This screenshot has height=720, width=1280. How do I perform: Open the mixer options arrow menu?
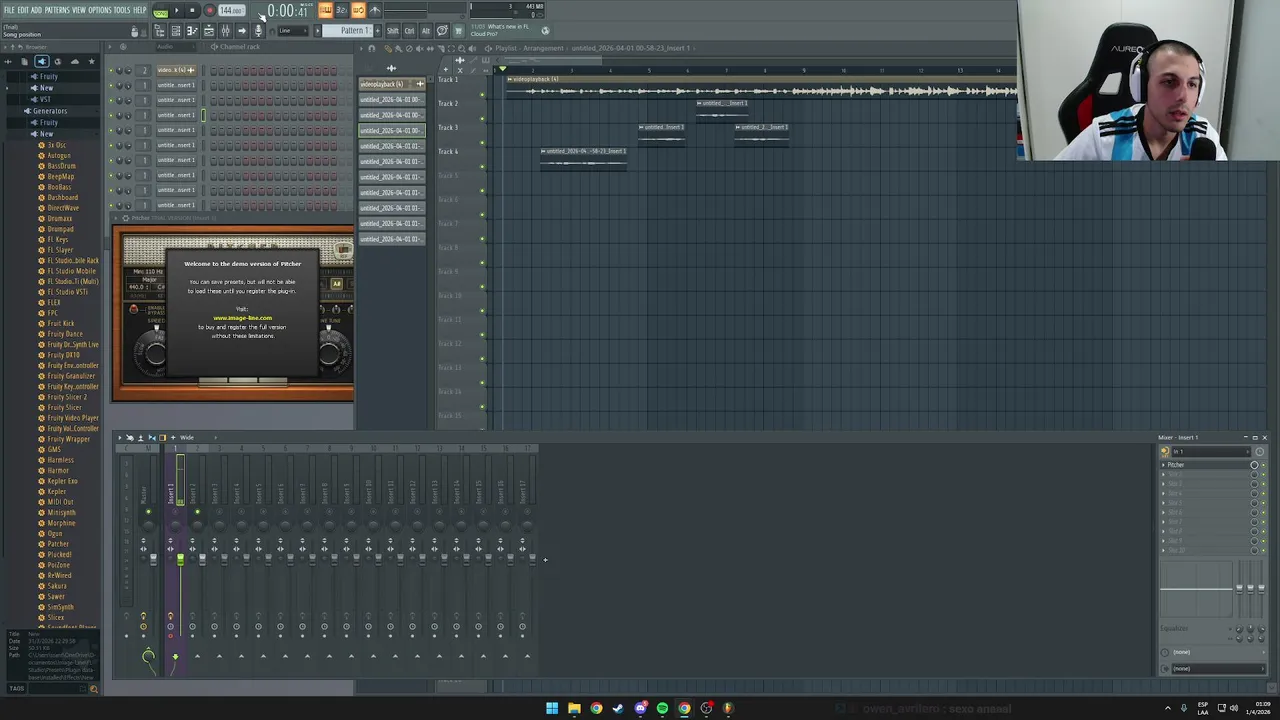click(118, 437)
